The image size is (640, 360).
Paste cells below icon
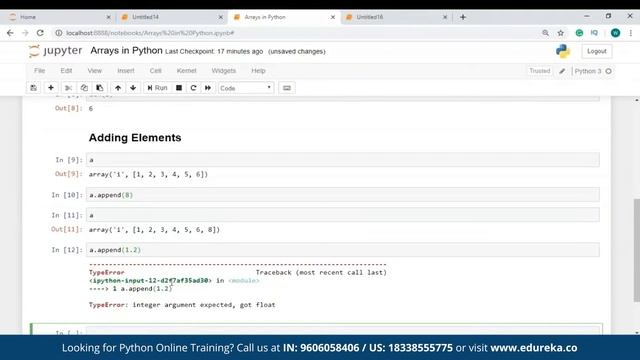click(100, 88)
